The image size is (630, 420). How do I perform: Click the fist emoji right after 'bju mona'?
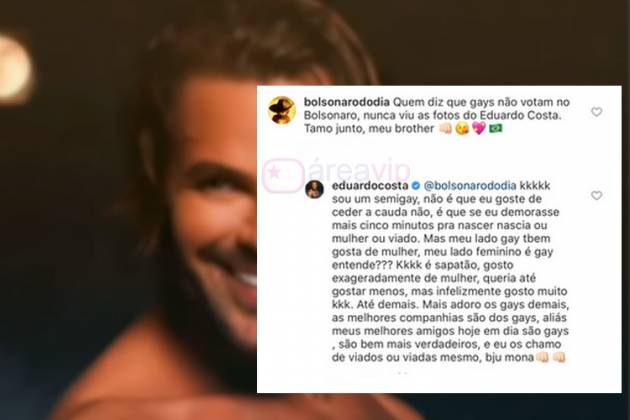coord(542,357)
